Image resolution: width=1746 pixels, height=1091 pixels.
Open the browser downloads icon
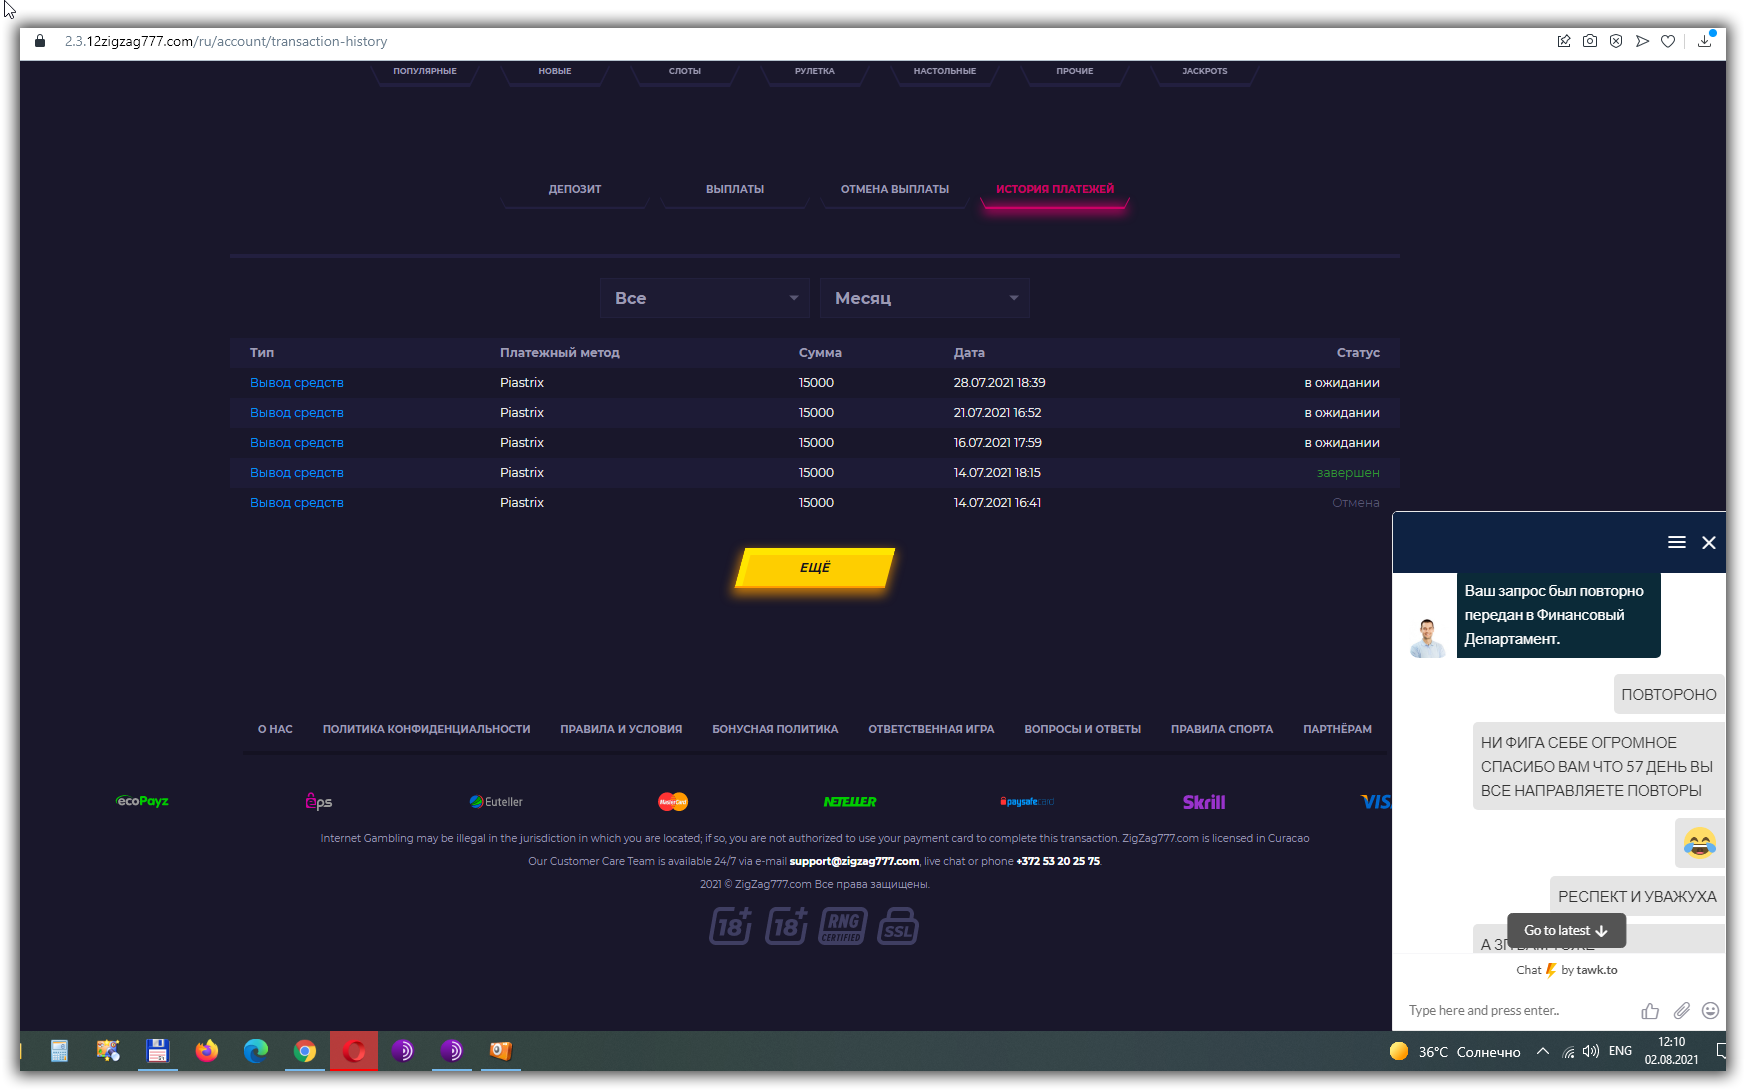tap(1705, 41)
